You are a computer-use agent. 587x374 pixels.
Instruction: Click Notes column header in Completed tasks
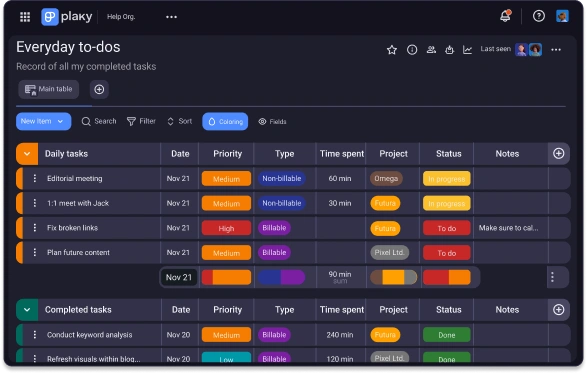507,310
